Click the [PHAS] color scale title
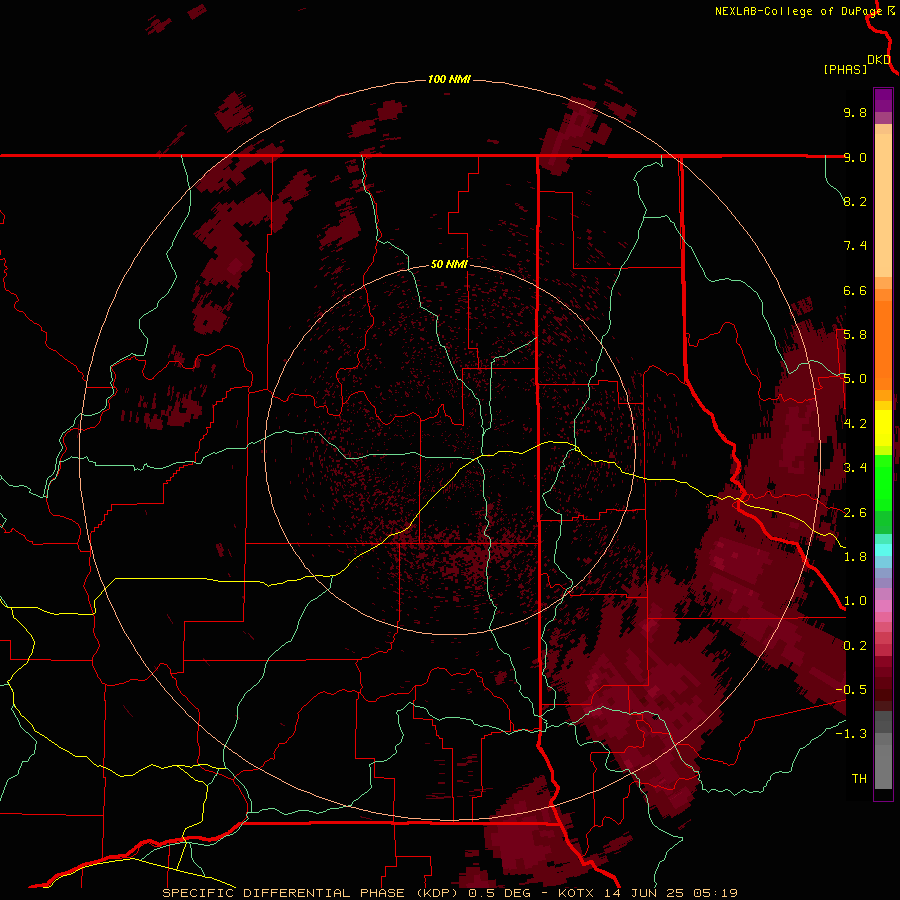900x900 pixels. click(845, 69)
